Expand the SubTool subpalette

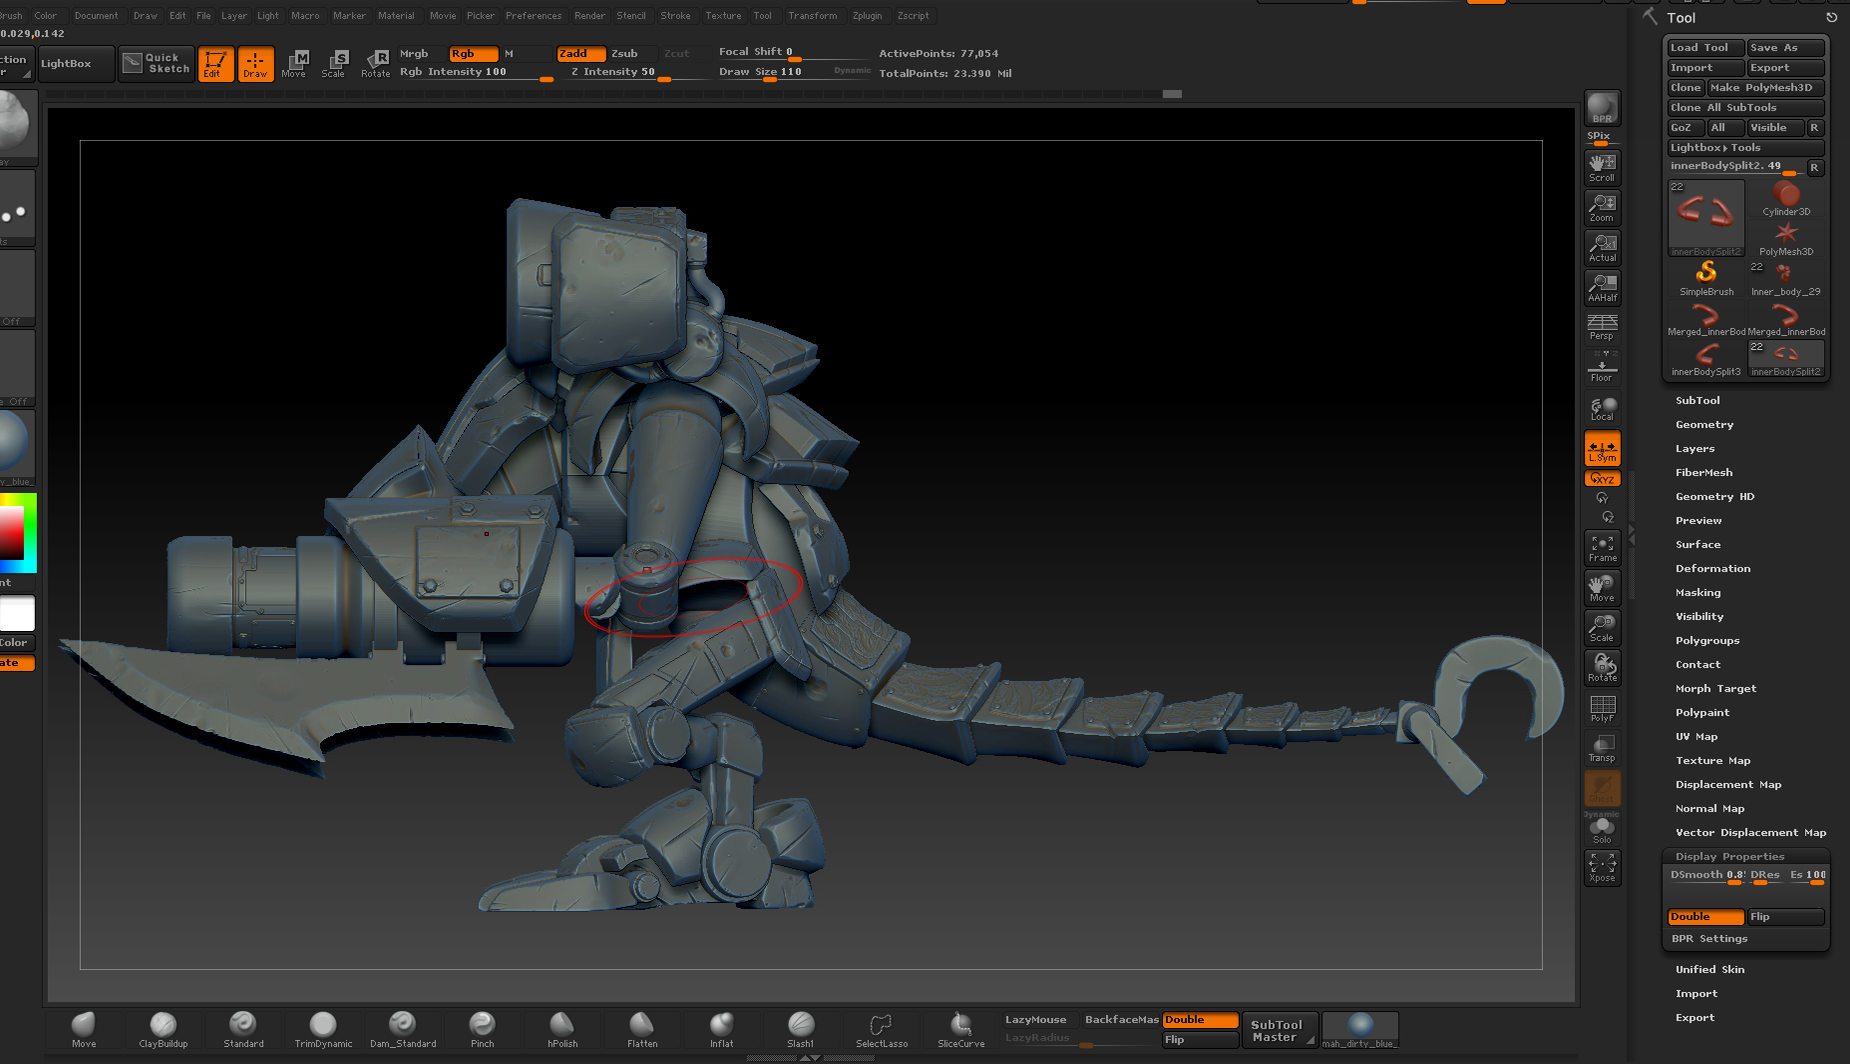[x=1698, y=401]
